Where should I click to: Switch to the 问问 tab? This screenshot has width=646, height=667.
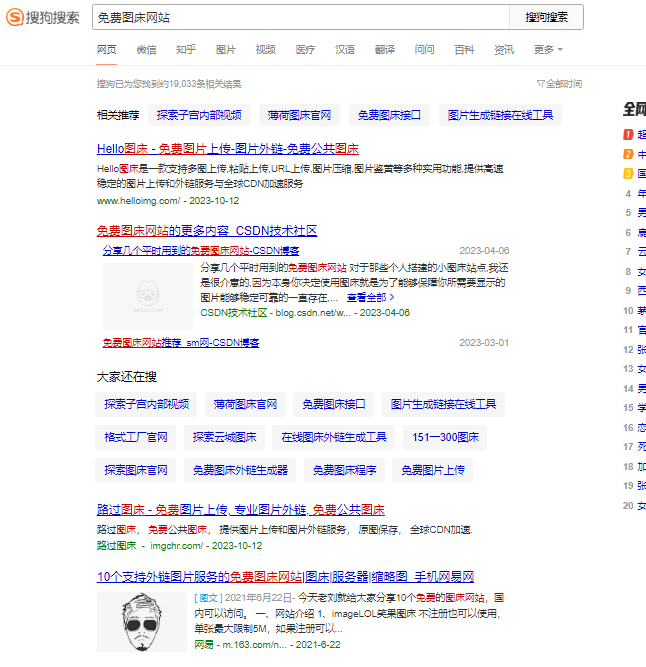pyautogui.click(x=424, y=50)
